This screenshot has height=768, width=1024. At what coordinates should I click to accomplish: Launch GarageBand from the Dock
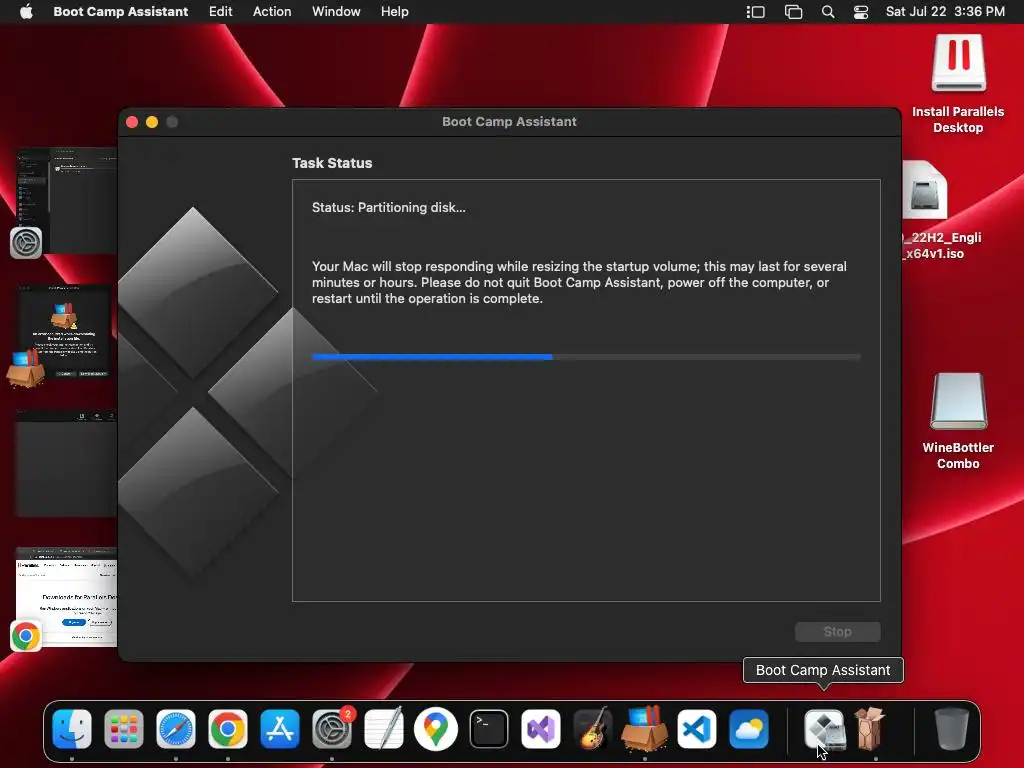click(592, 729)
